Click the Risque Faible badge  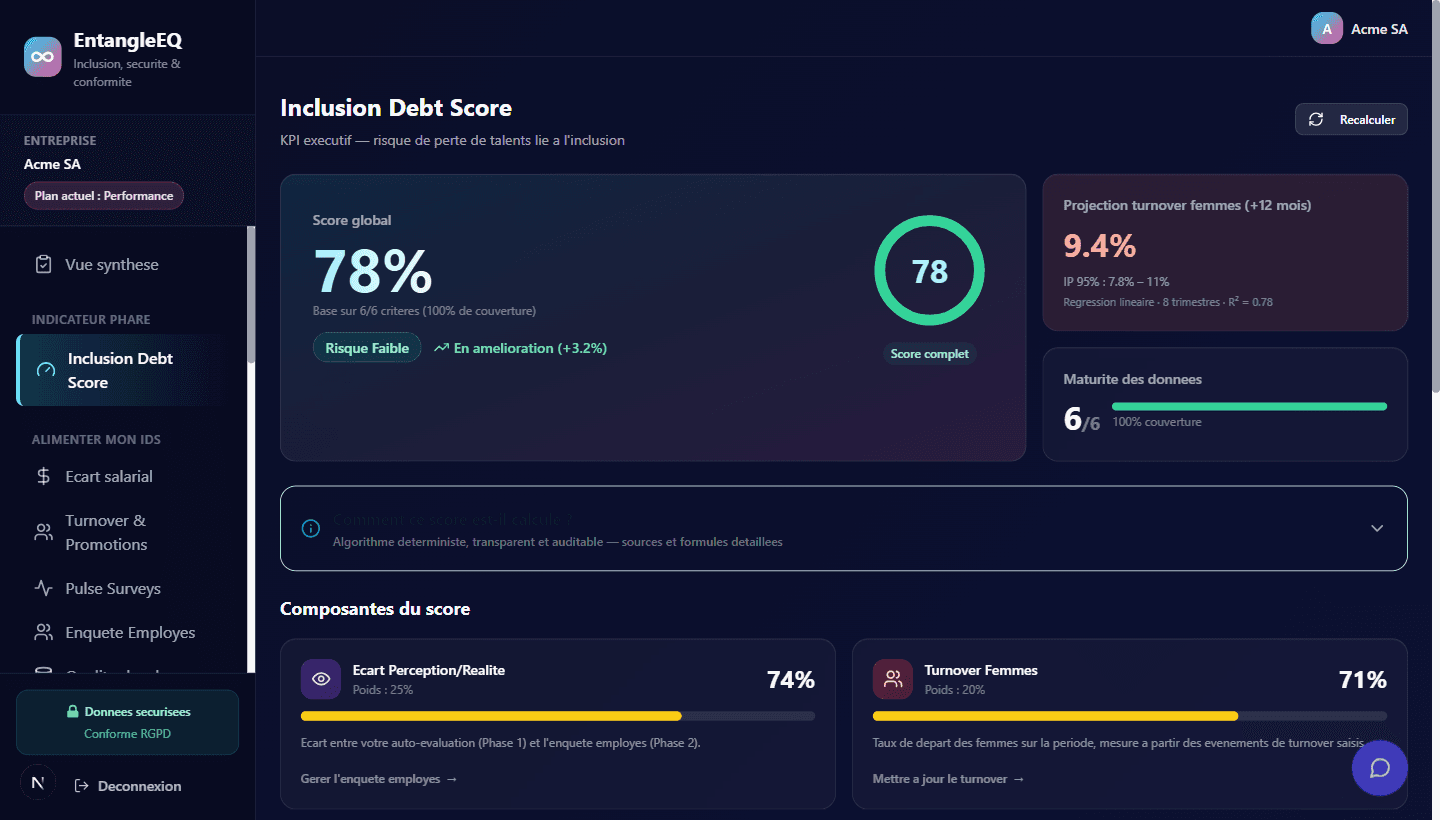click(367, 348)
